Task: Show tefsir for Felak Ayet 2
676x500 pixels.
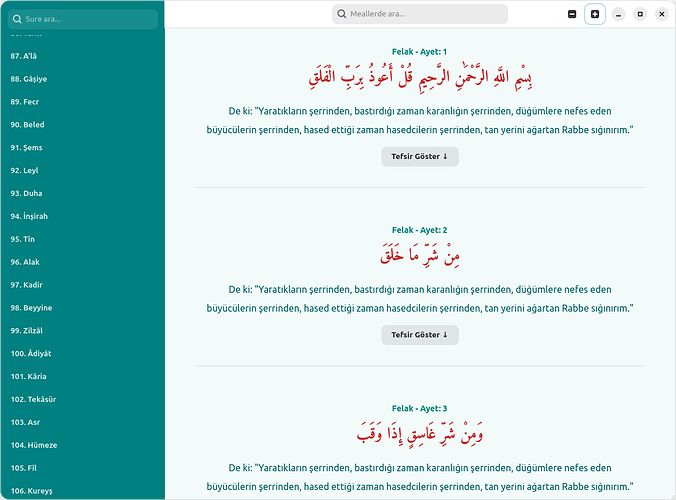Action: [x=419, y=335]
